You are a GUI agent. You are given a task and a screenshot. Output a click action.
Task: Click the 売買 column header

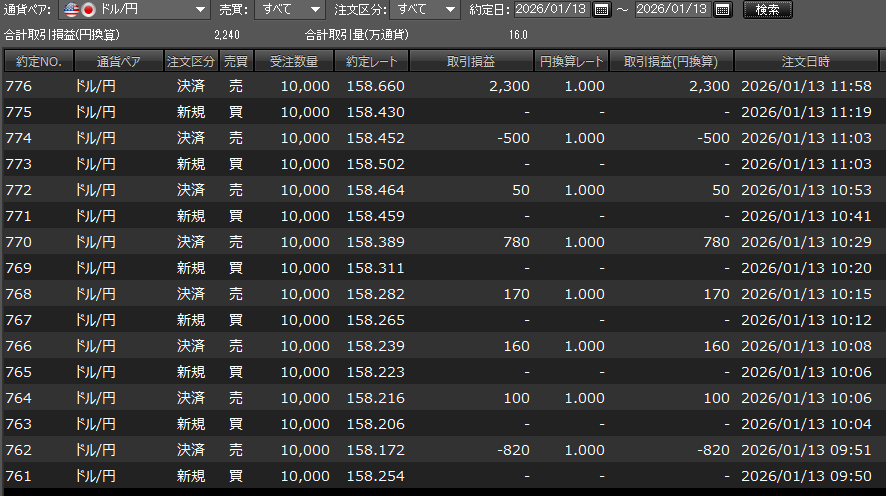click(x=235, y=61)
